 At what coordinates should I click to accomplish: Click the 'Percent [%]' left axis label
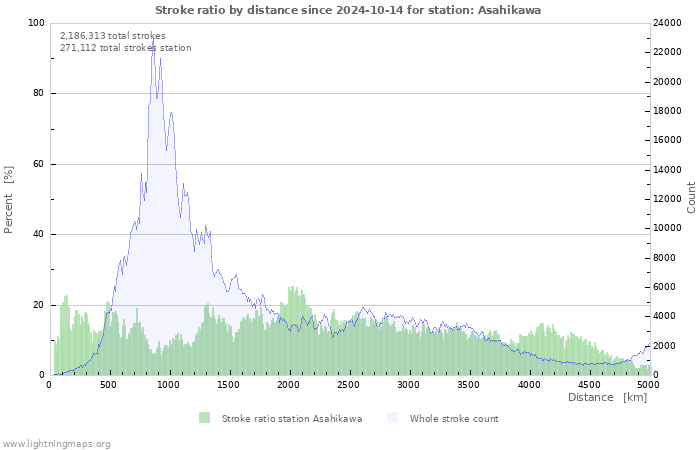coord(9,199)
